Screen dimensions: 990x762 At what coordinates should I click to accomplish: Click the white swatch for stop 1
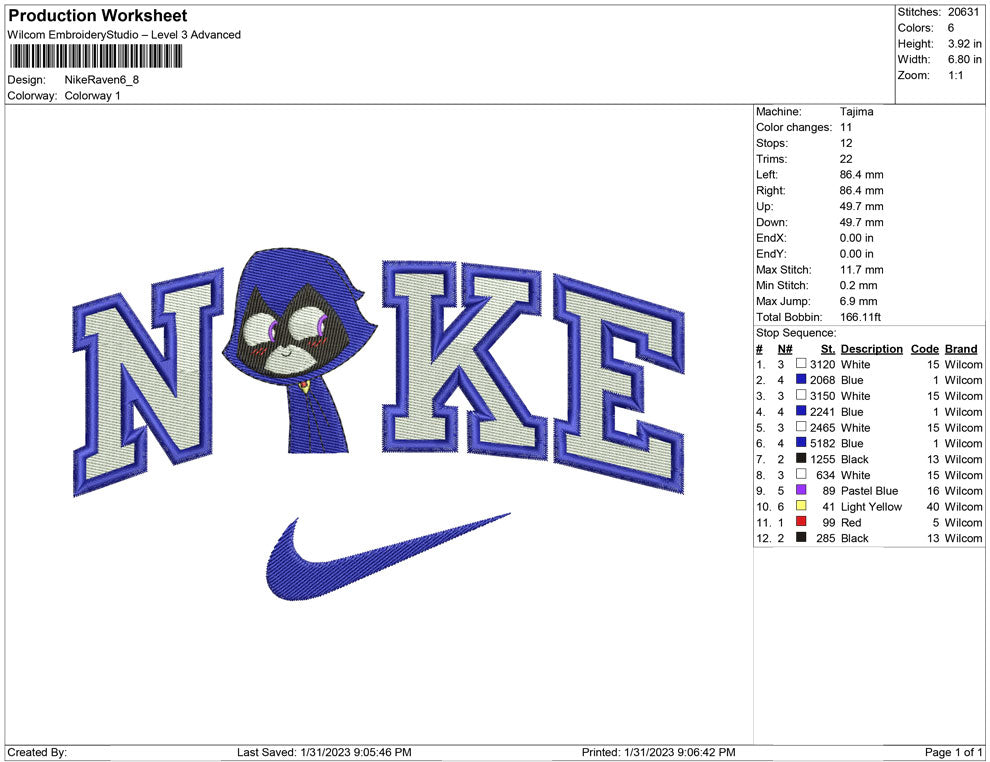(x=801, y=364)
